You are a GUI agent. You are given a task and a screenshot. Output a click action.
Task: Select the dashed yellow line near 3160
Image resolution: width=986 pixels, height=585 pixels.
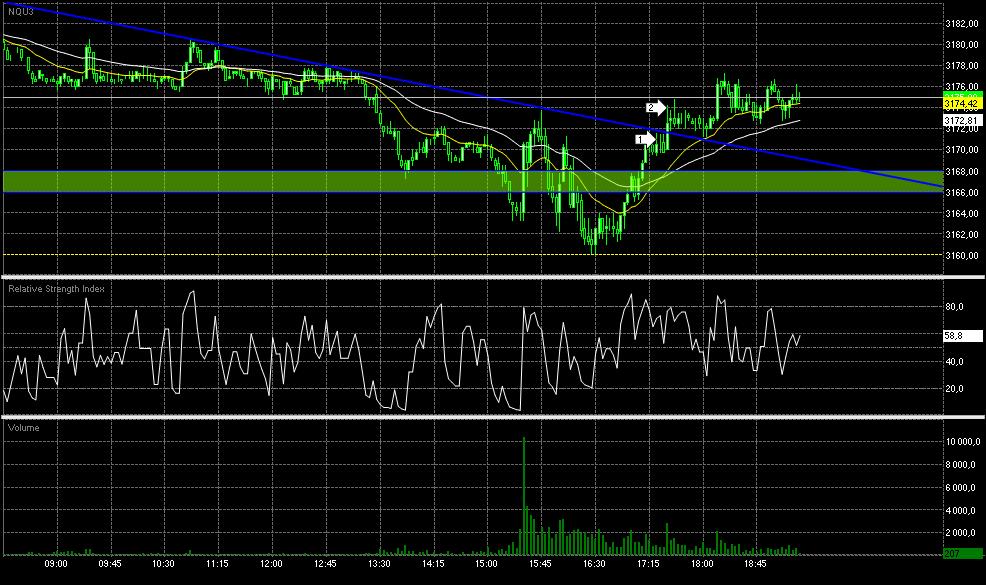473,255
